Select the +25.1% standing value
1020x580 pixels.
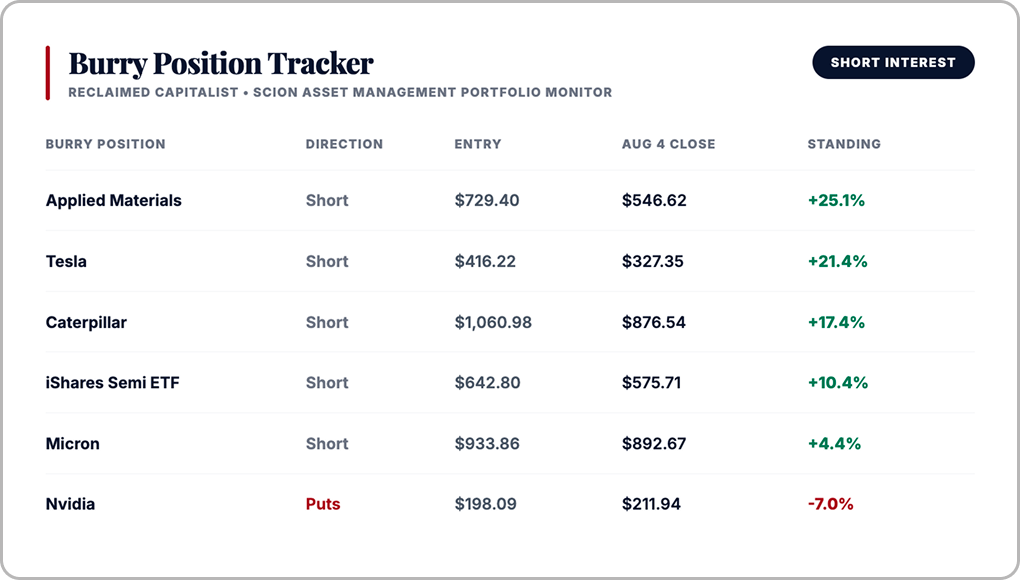[x=836, y=200]
